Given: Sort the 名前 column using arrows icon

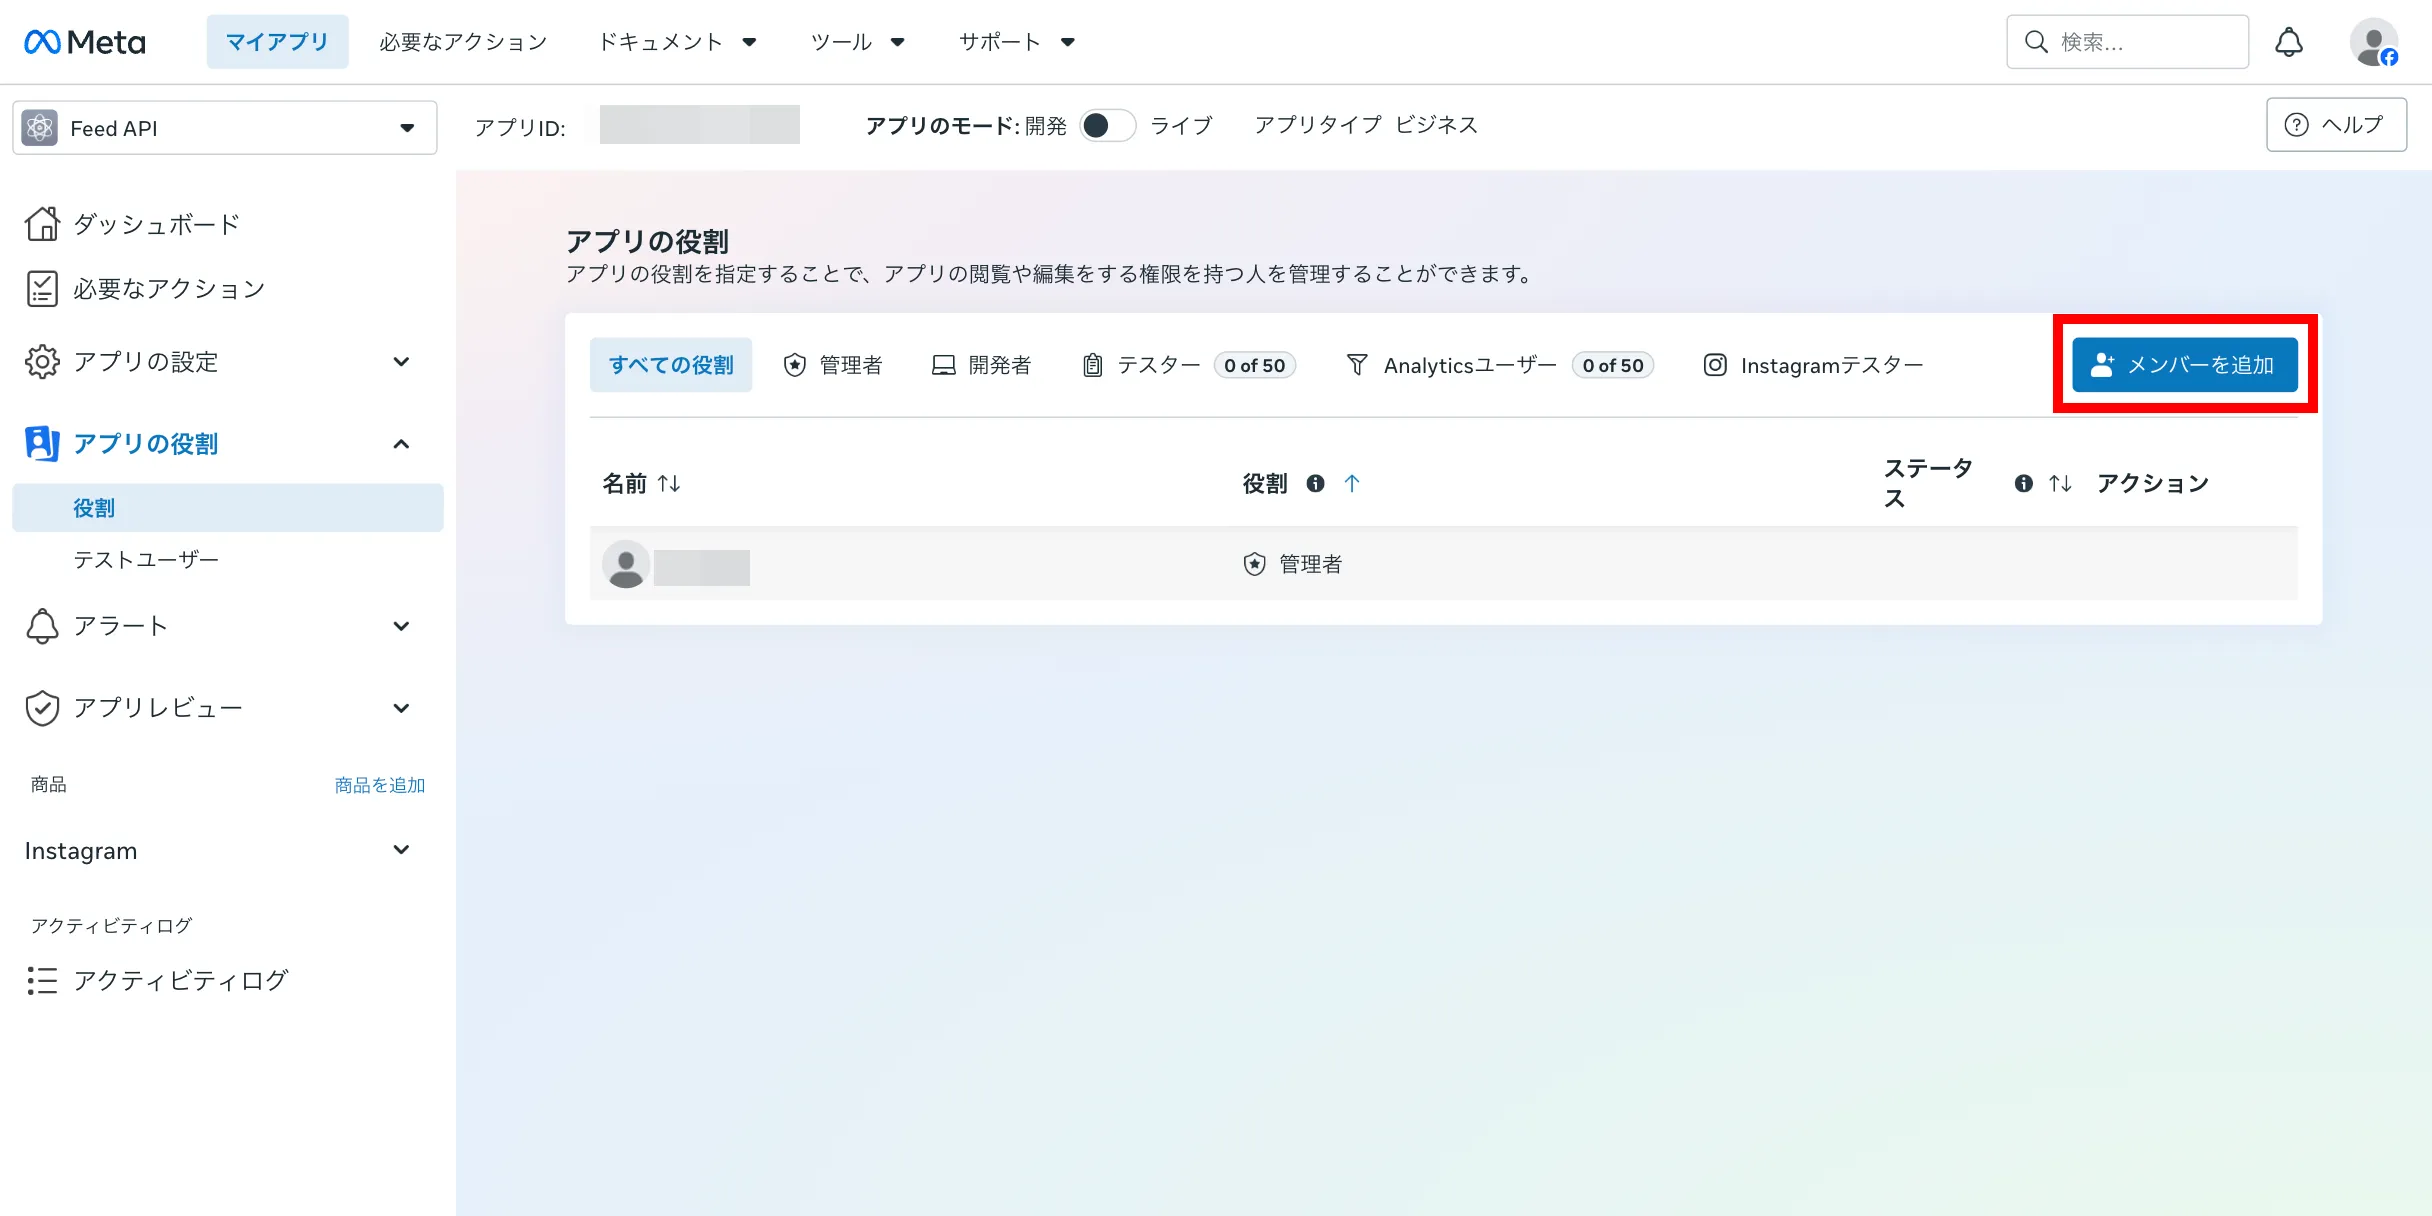Looking at the screenshot, I should coord(669,484).
